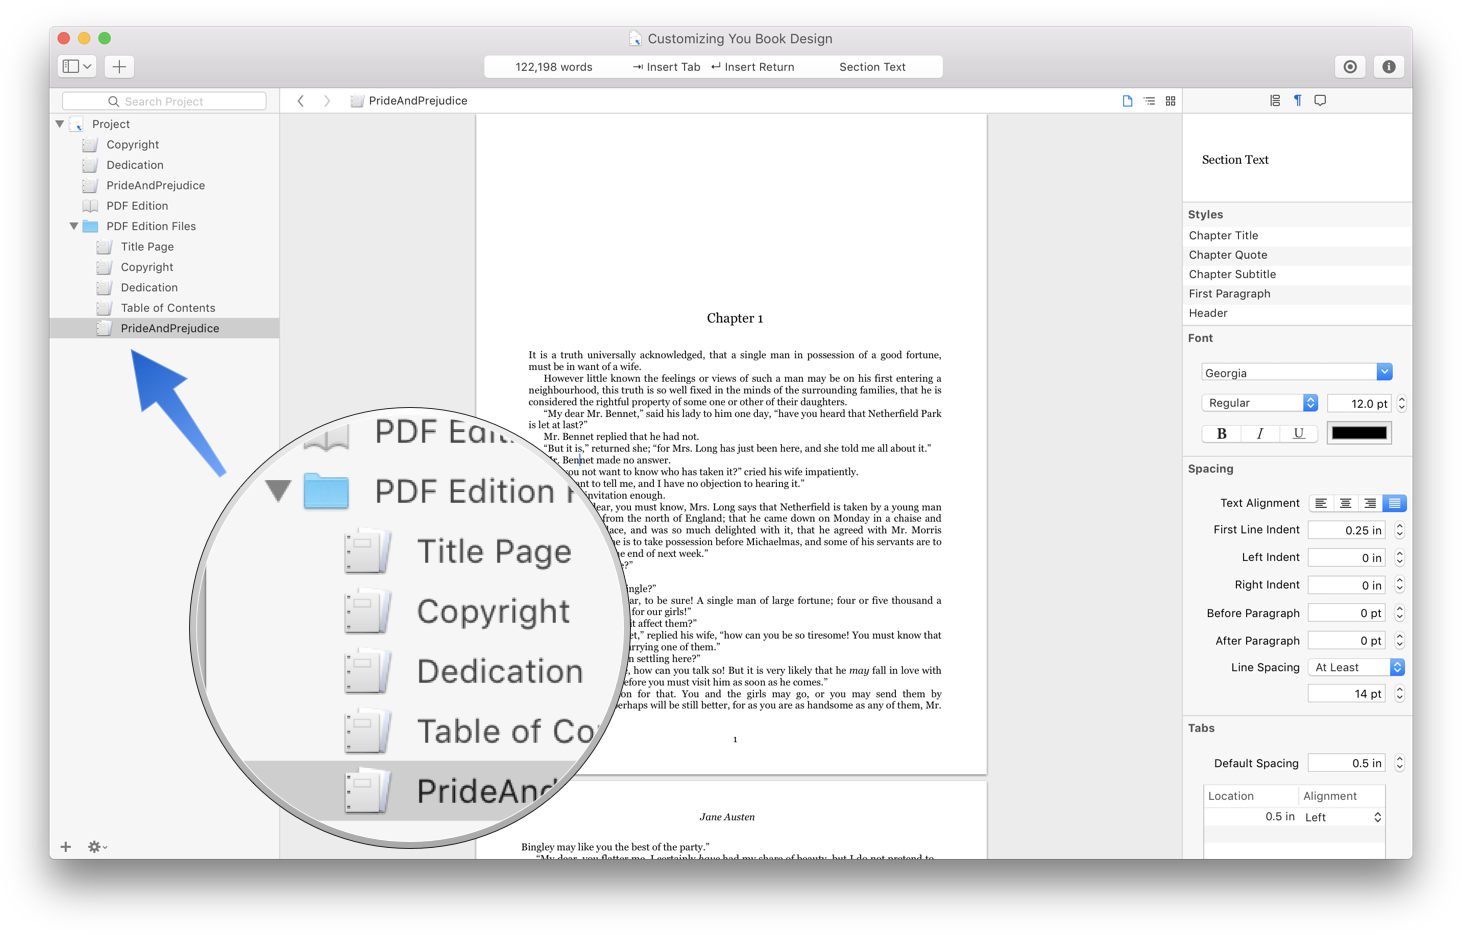1462x935 pixels.
Task: Show the info inspector button
Action: click(x=1388, y=66)
